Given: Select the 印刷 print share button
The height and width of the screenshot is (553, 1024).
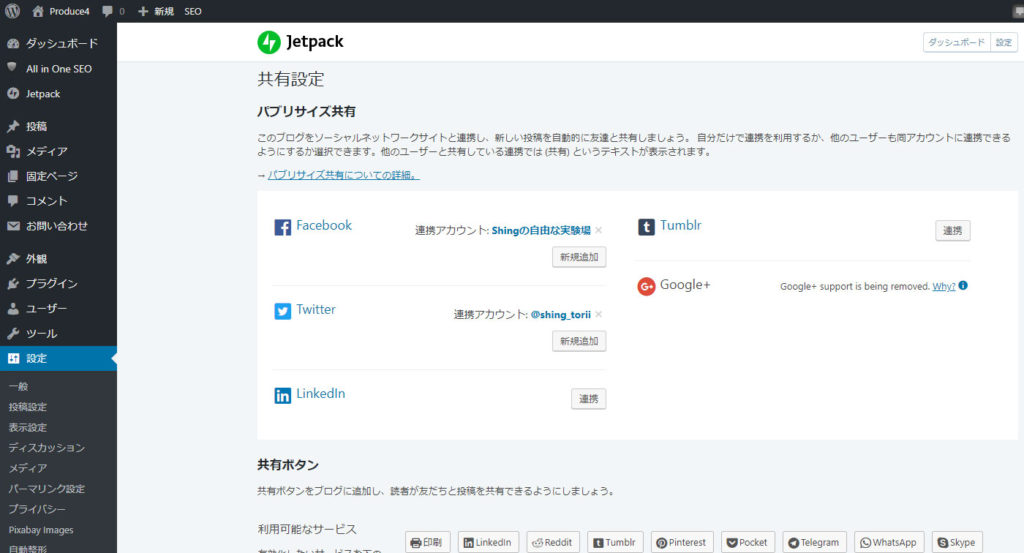Looking at the screenshot, I should point(428,543).
